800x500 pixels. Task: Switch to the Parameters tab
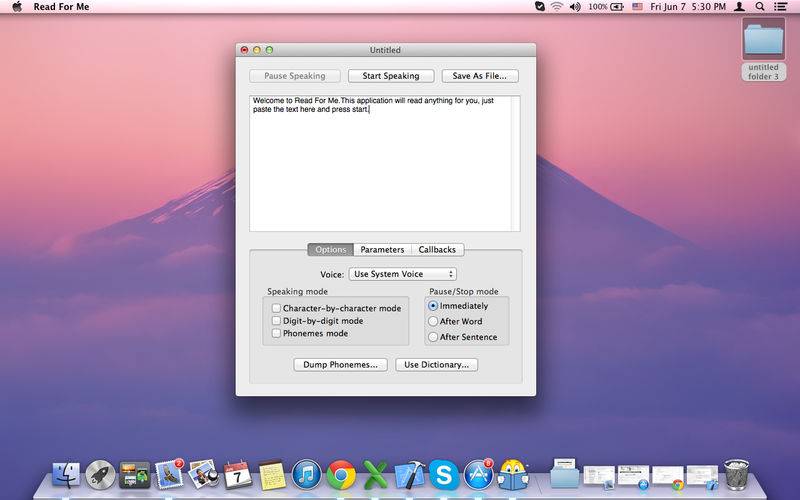click(382, 250)
